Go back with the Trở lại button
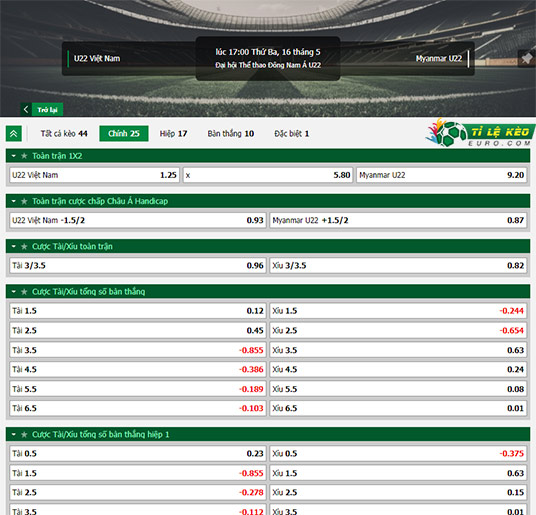 tap(48, 110)
